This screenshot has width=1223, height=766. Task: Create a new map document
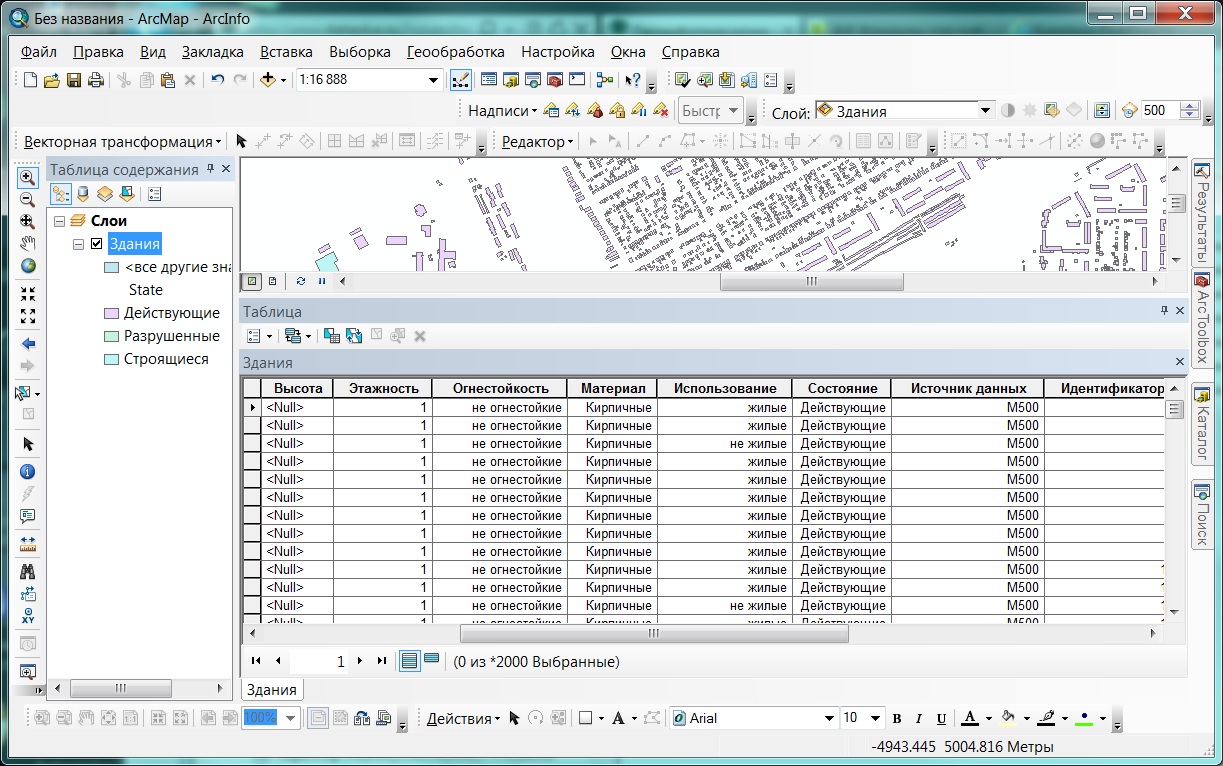(x=30, y=80)
